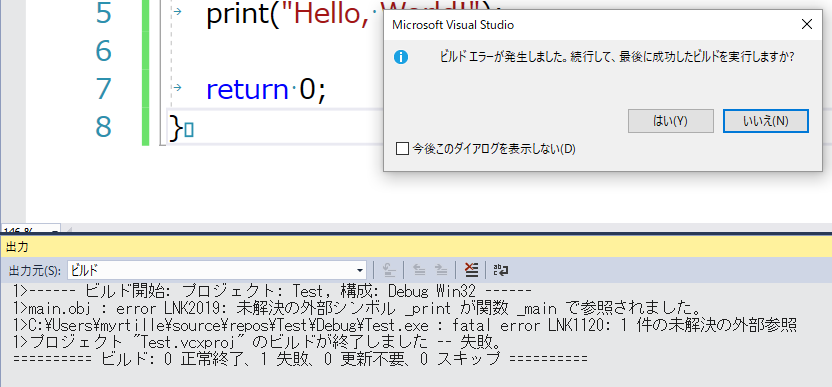Close the Microsoft Visual Studio dialog

[x=807, y=24]
